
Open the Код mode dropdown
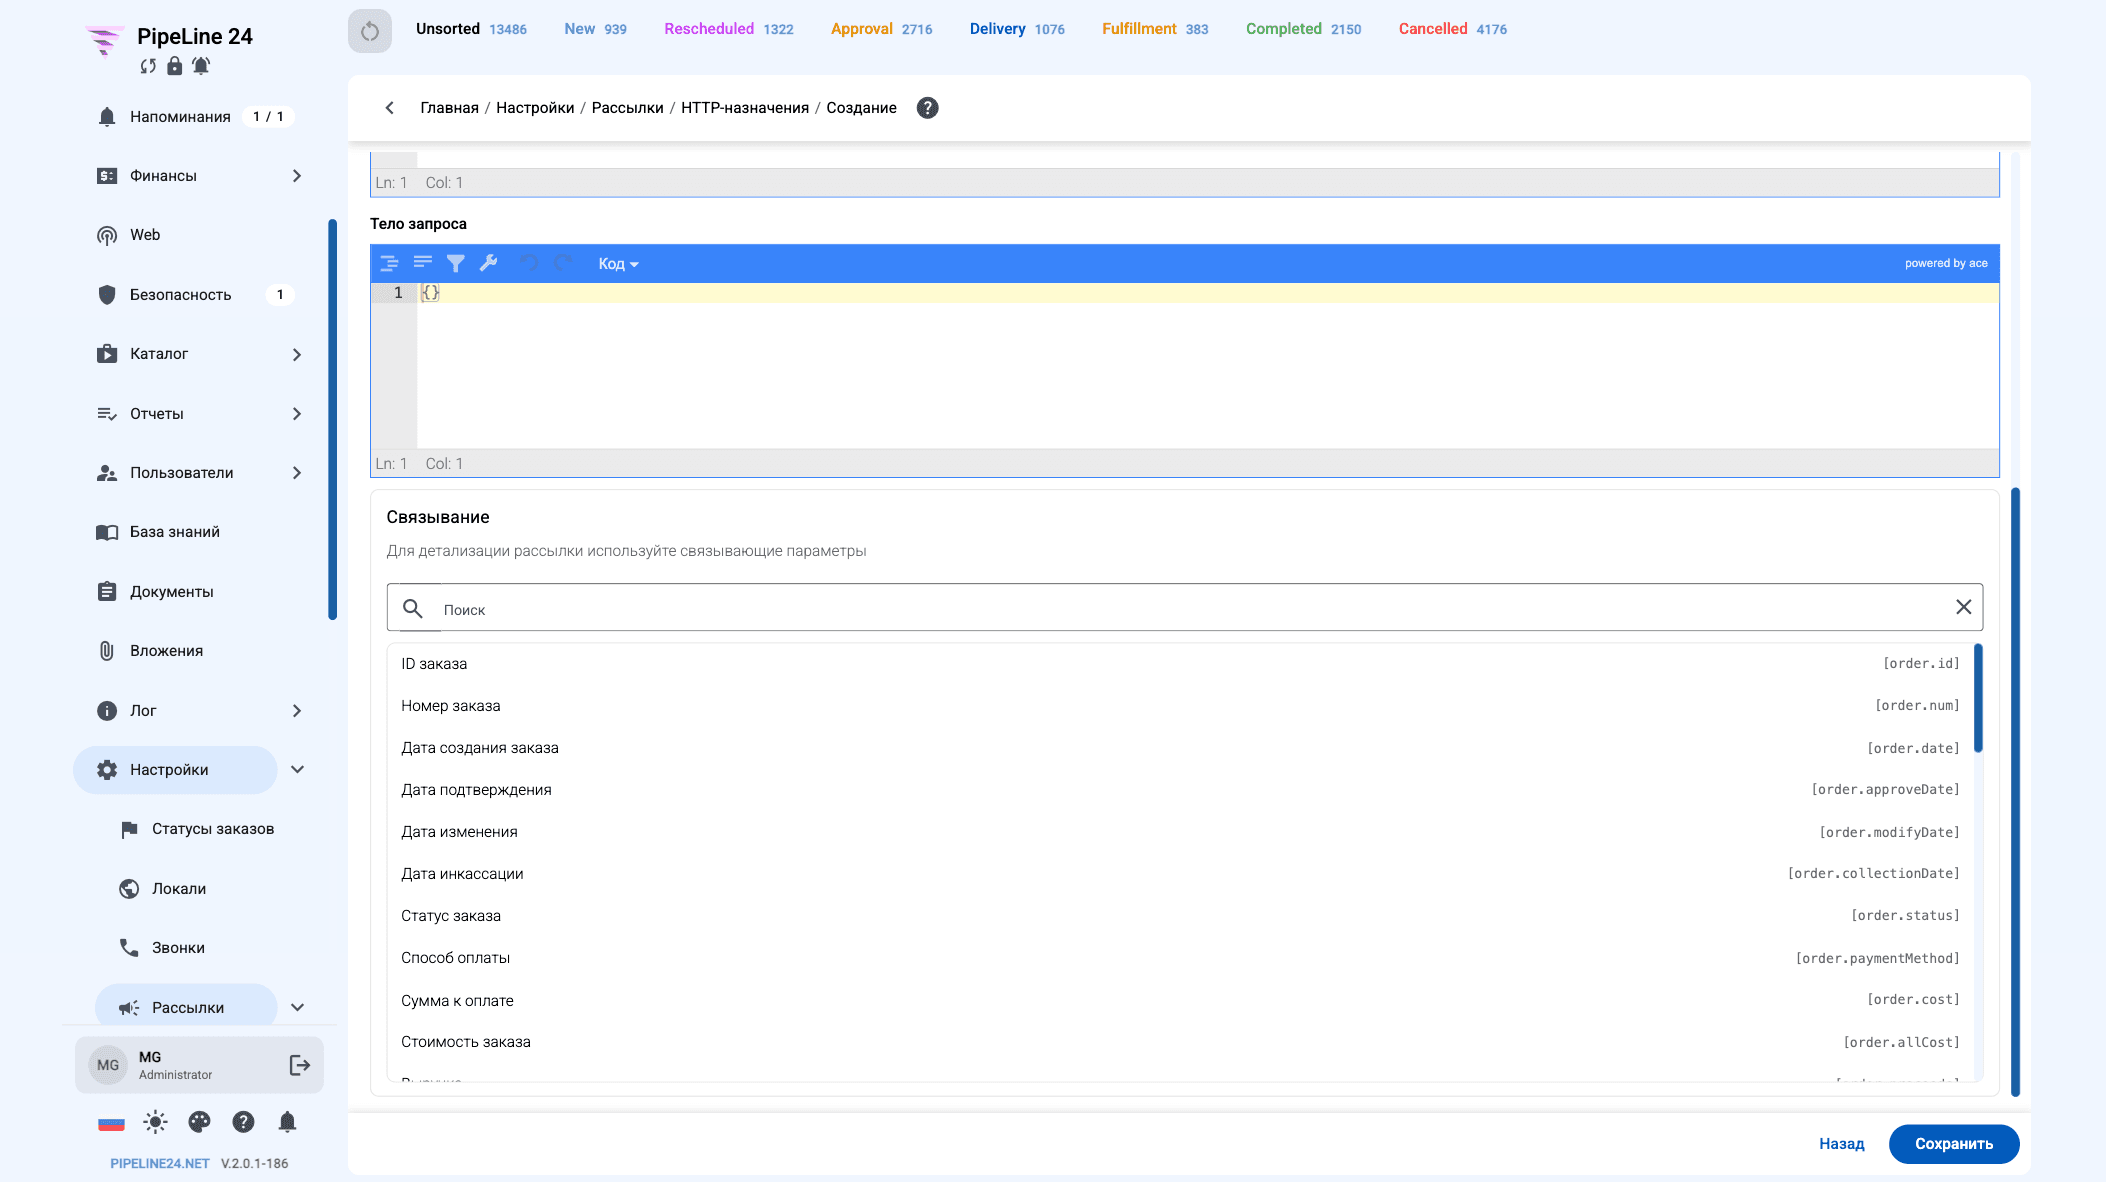(618, 264)
